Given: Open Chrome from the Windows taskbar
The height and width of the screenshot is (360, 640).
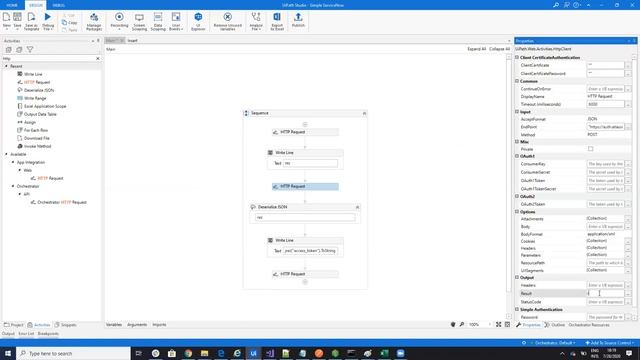Looking at the screenshot, I should point(188,353).
